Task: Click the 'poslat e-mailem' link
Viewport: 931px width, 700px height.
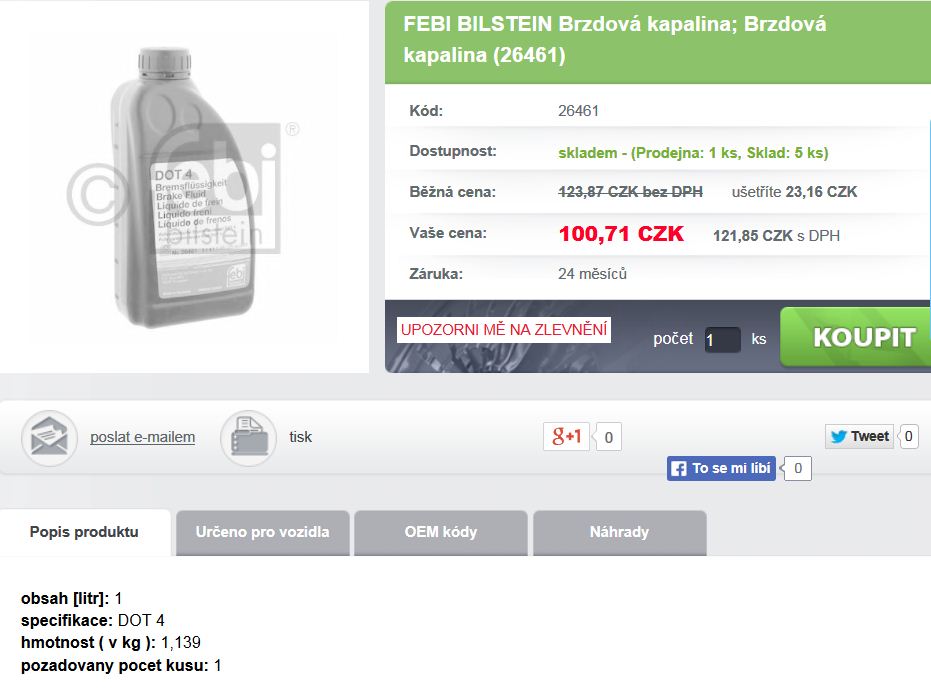Action: click(x=142, y=437)
